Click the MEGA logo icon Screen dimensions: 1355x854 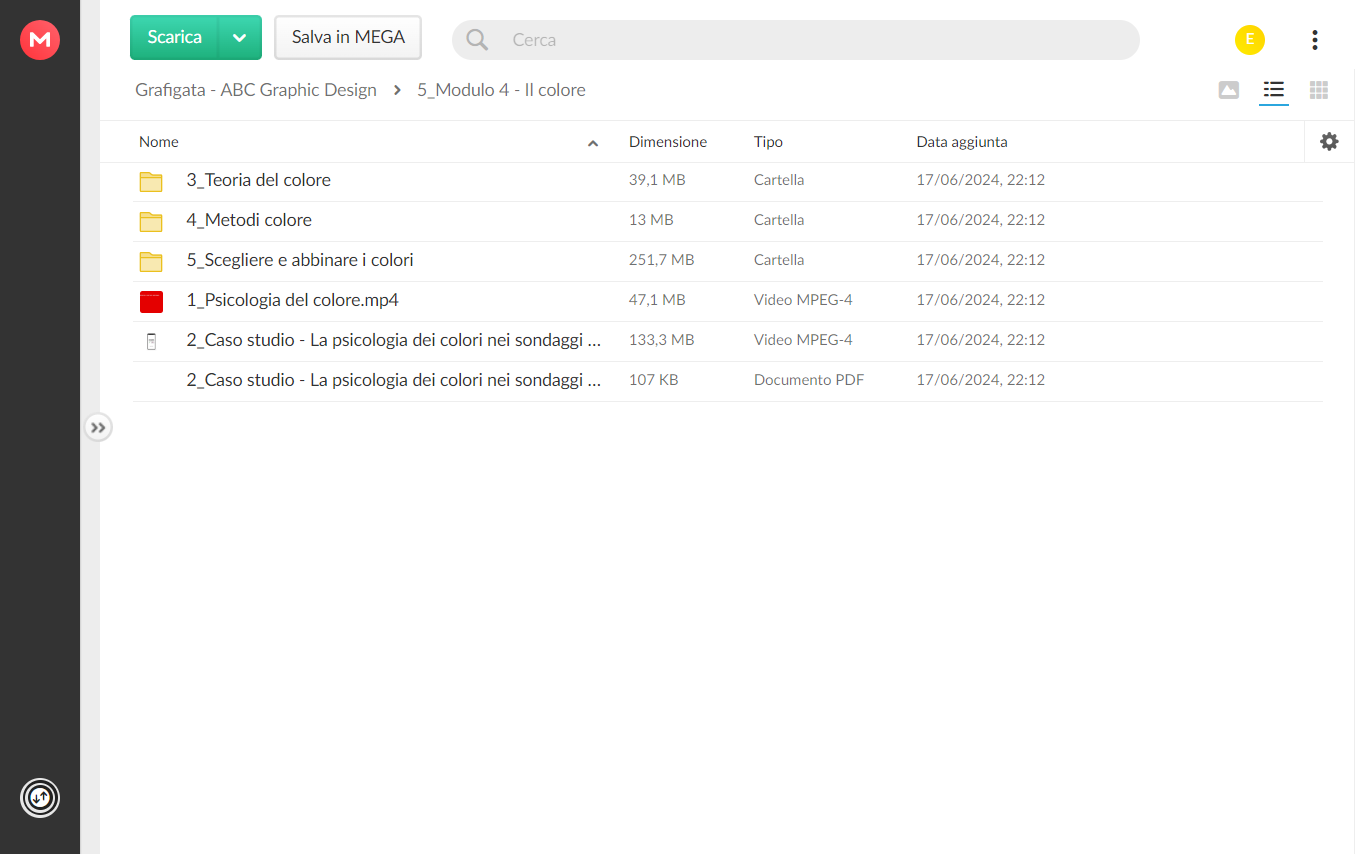(40, 40)
